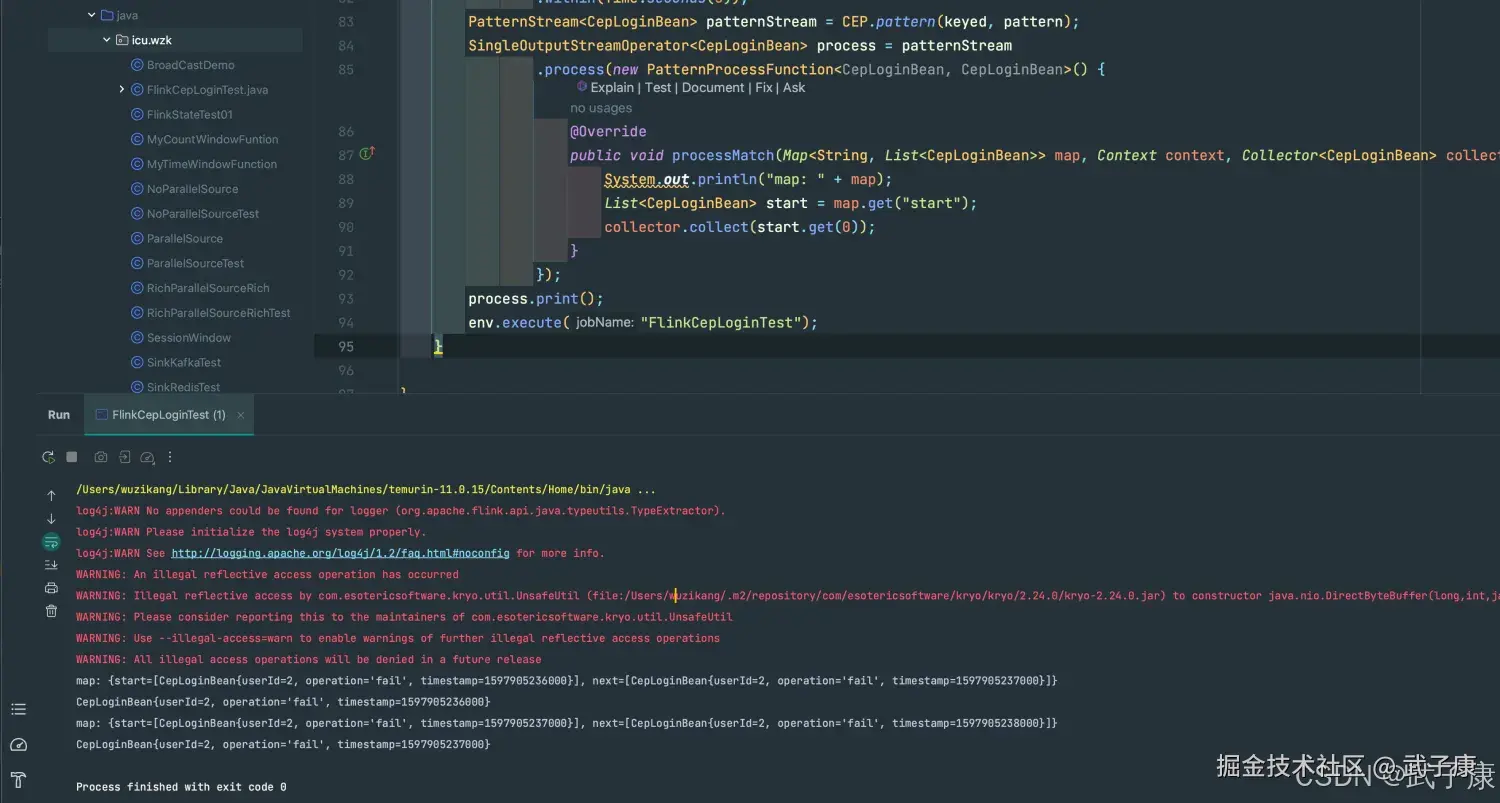Viewport: 1500px width, 803px height.
Task: Click Explain in the AI inline hints
Action: click(612, 88)
